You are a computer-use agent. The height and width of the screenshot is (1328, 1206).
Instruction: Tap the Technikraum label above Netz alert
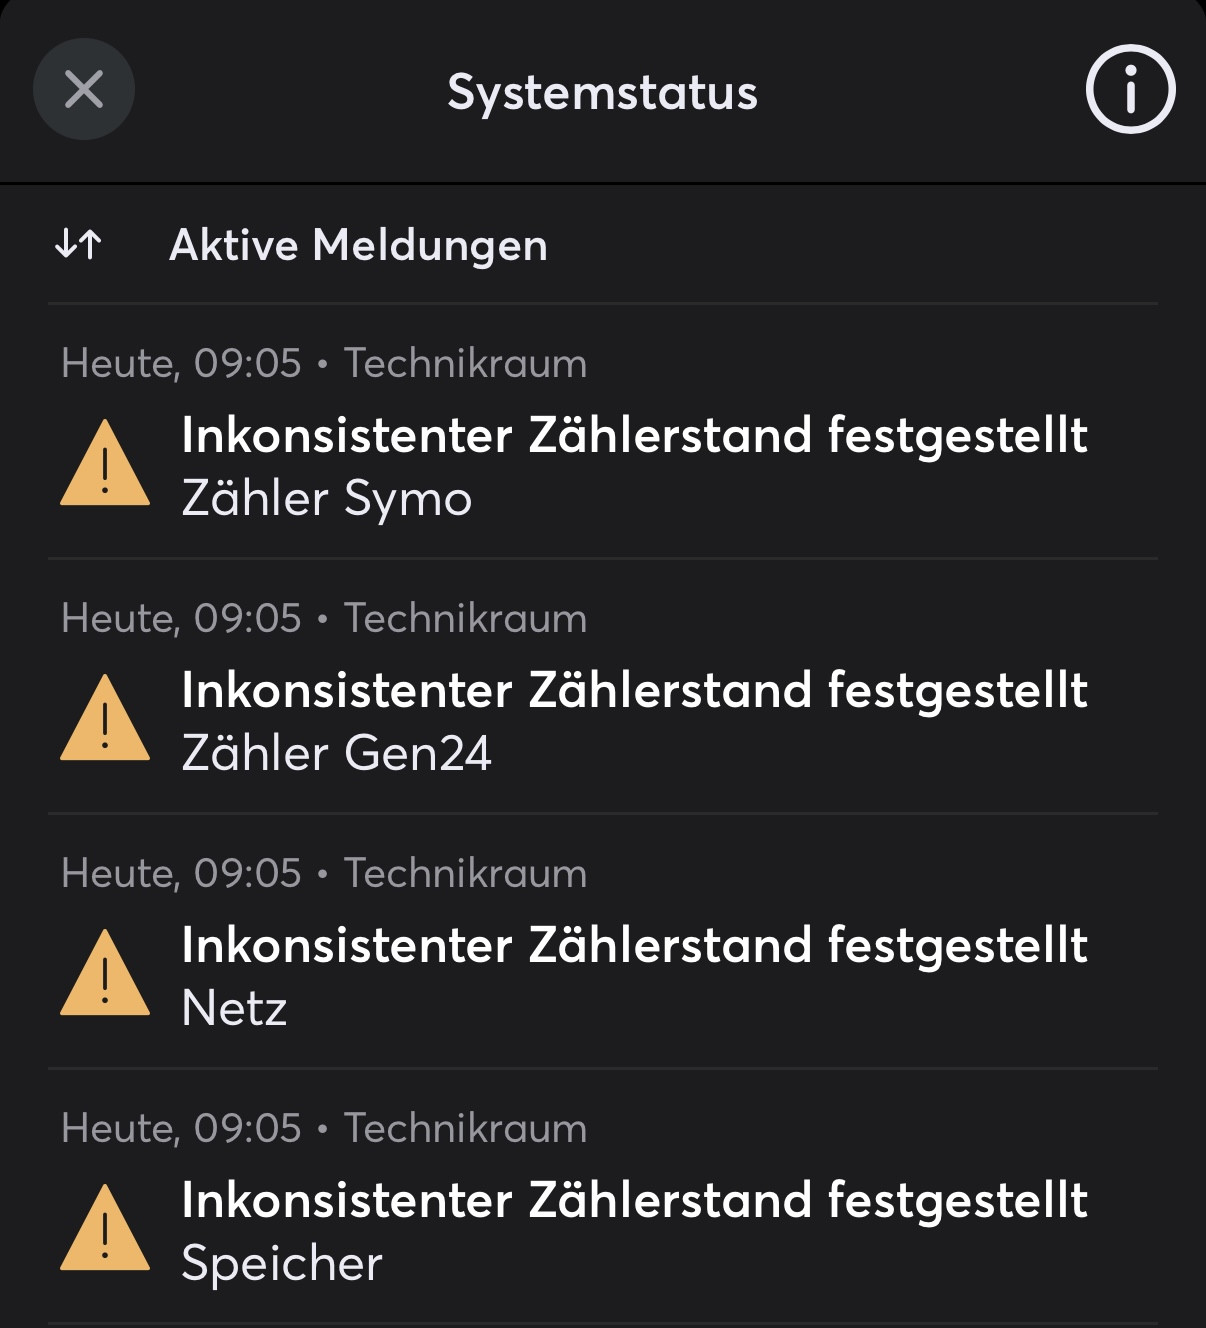click(465, 874)
